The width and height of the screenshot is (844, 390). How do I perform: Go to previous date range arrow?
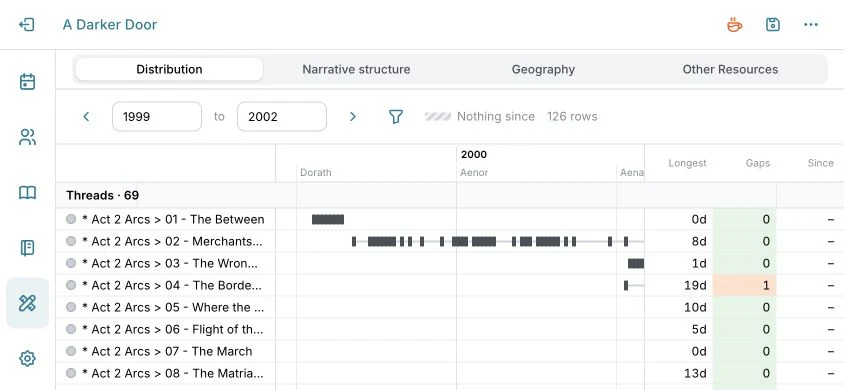coord(86,116)
